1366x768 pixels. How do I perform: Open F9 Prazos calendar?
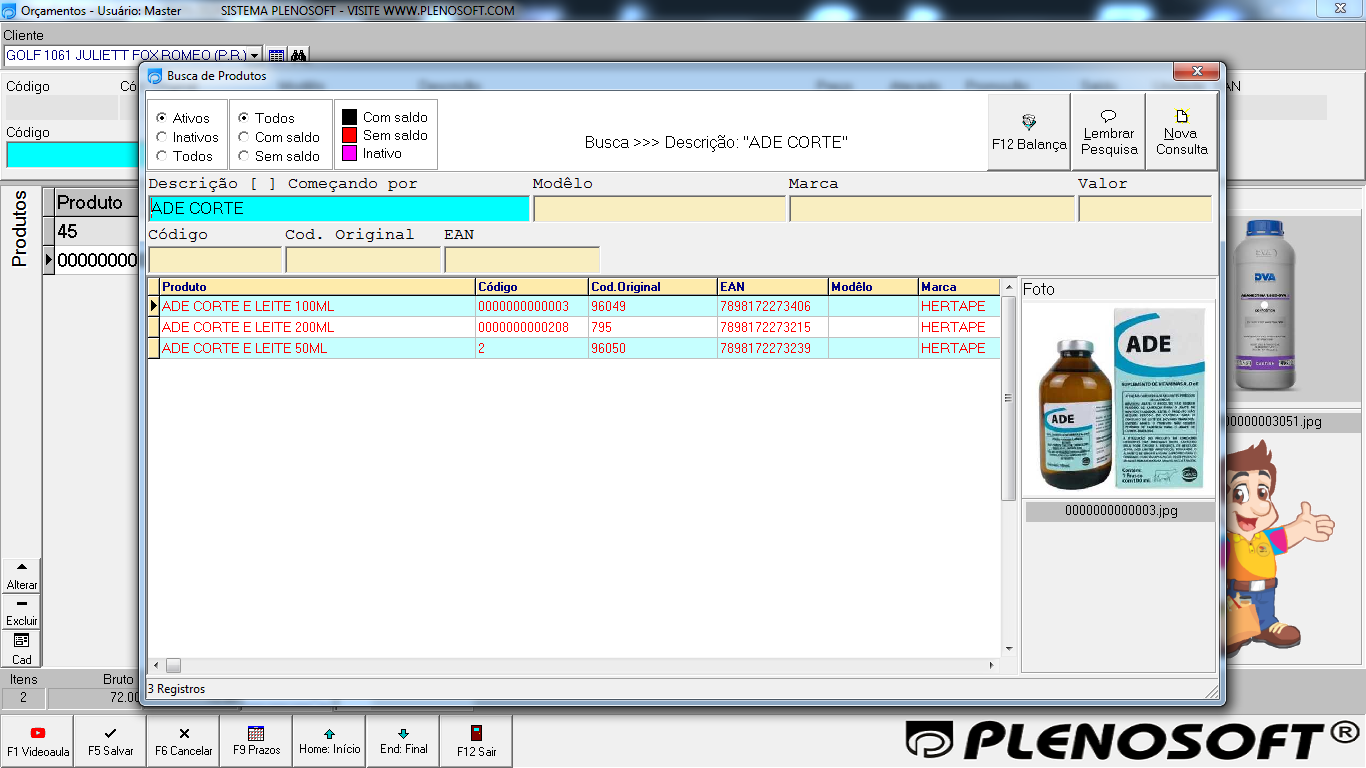[256, 741]
